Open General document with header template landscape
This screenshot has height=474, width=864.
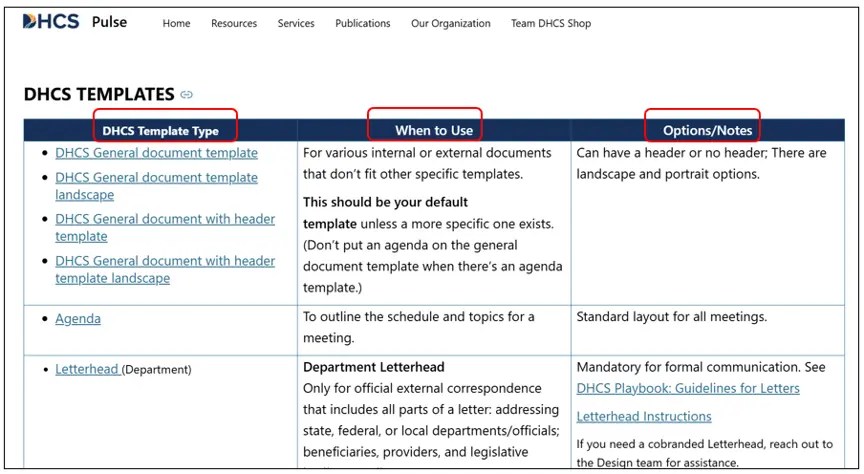(165, 269)
